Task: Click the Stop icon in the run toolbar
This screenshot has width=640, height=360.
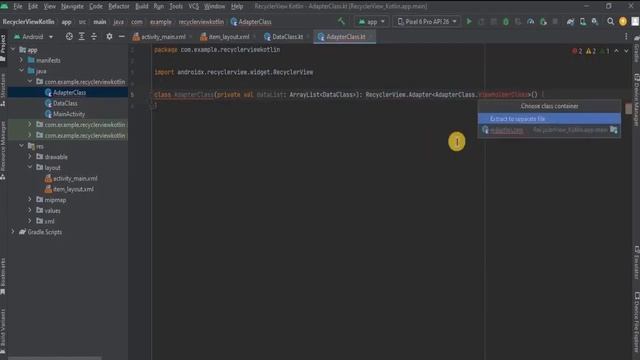Action: [x=555, y=22]
